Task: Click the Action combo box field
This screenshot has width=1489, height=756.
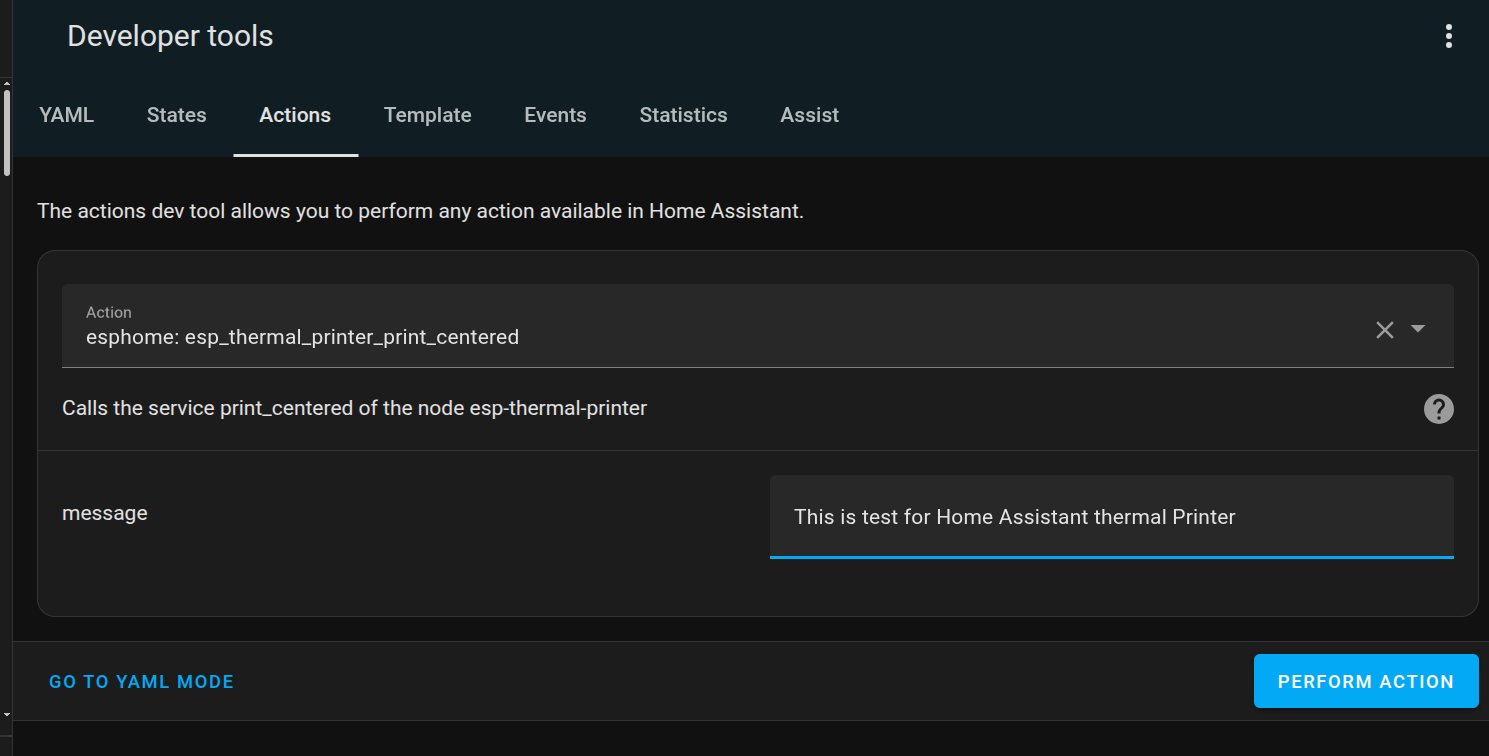Action: coord(757,326)
